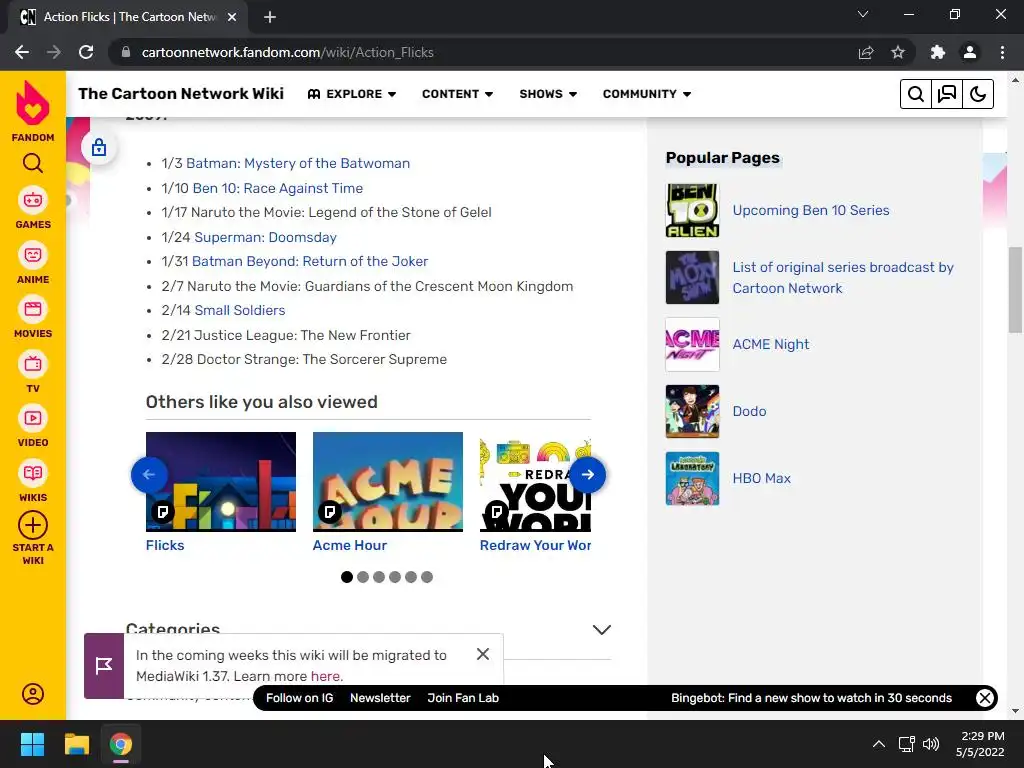Click the page lock icon
This screenshot has width=1024, height=768.
coord(99,148)
